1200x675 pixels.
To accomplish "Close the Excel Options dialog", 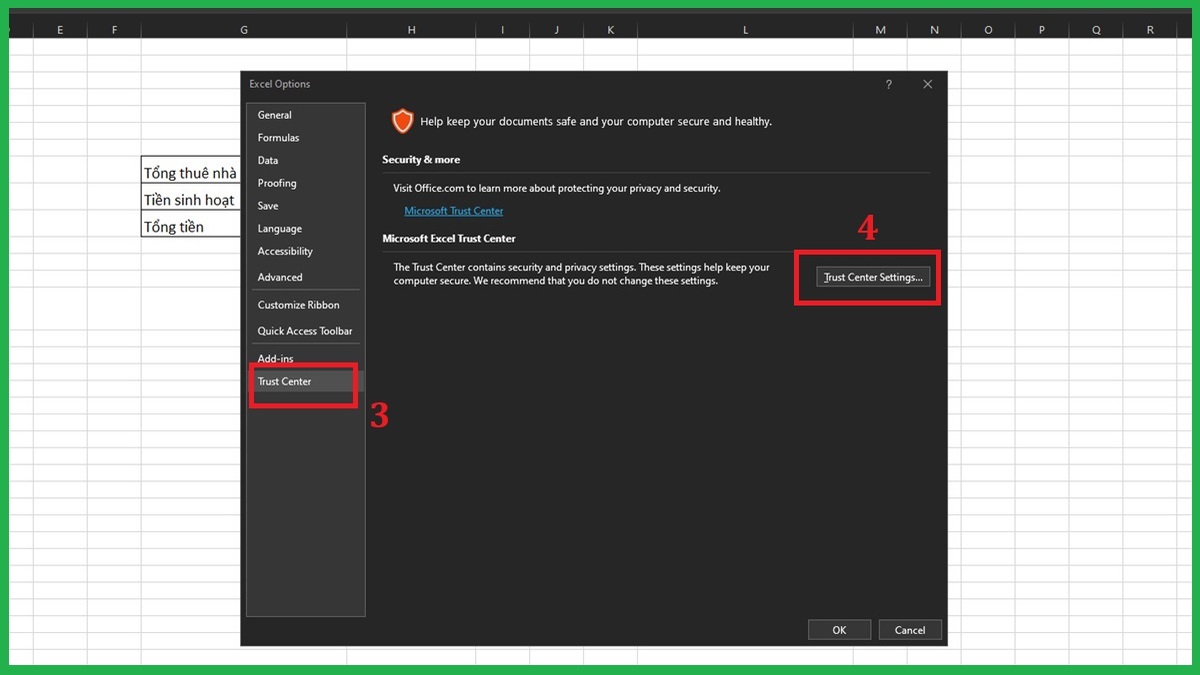I will 927,85.
